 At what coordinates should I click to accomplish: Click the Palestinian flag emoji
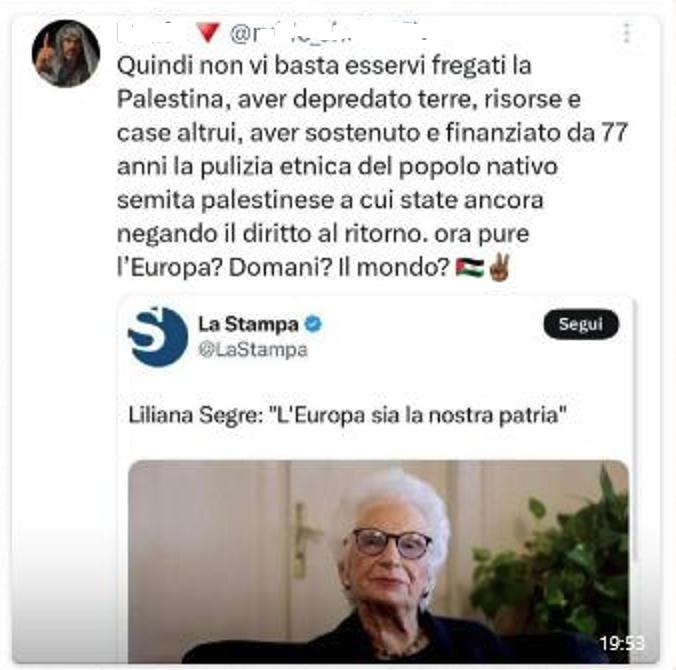(469, 268)
